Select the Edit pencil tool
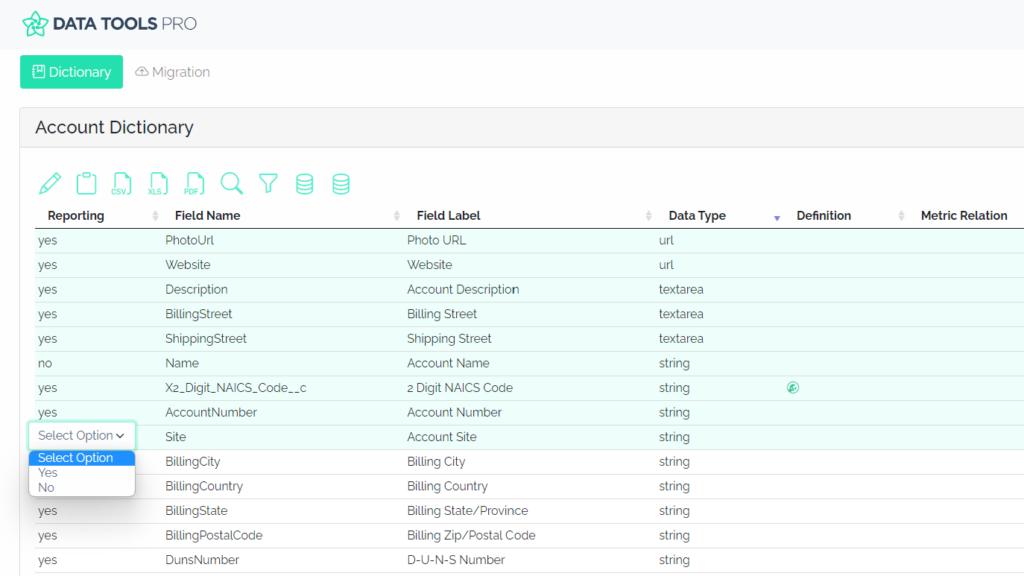Viewport: 1024px width, 576px height. (x=50, y=183)
